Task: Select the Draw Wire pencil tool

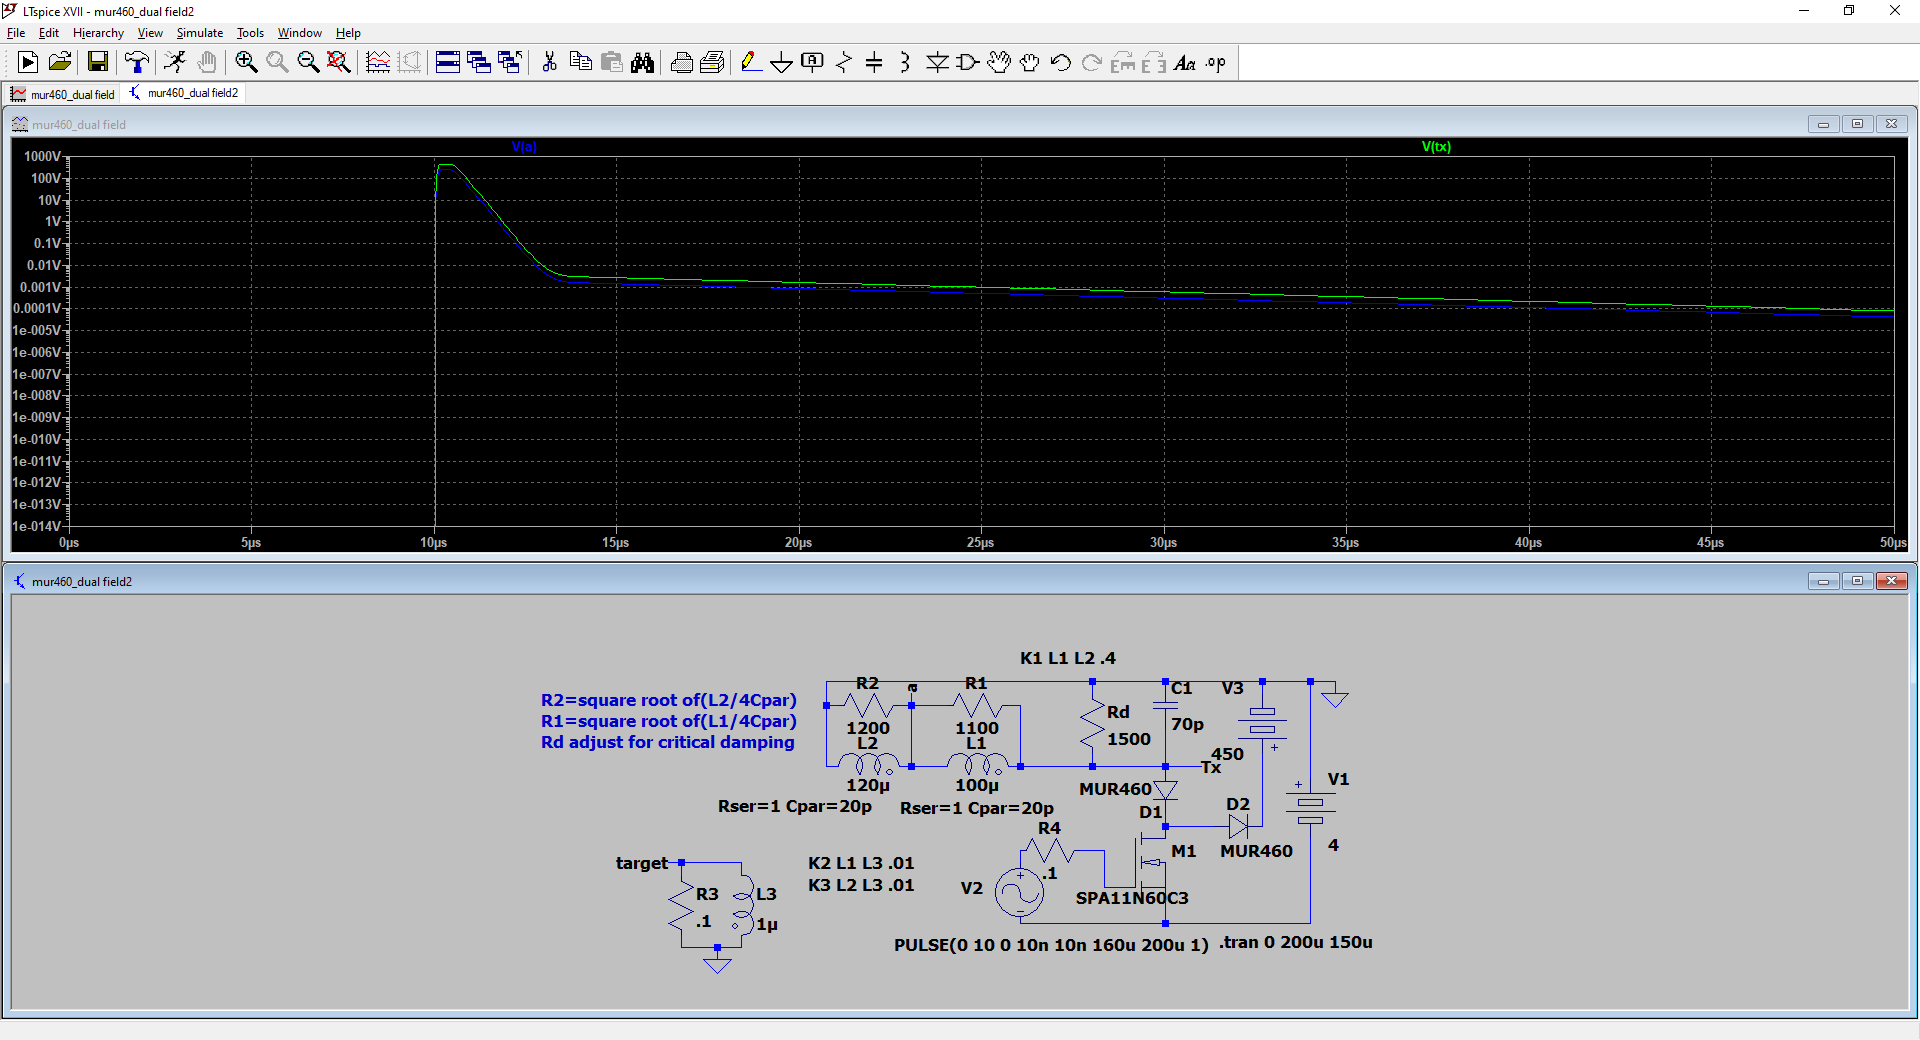Action: [750, 63]
